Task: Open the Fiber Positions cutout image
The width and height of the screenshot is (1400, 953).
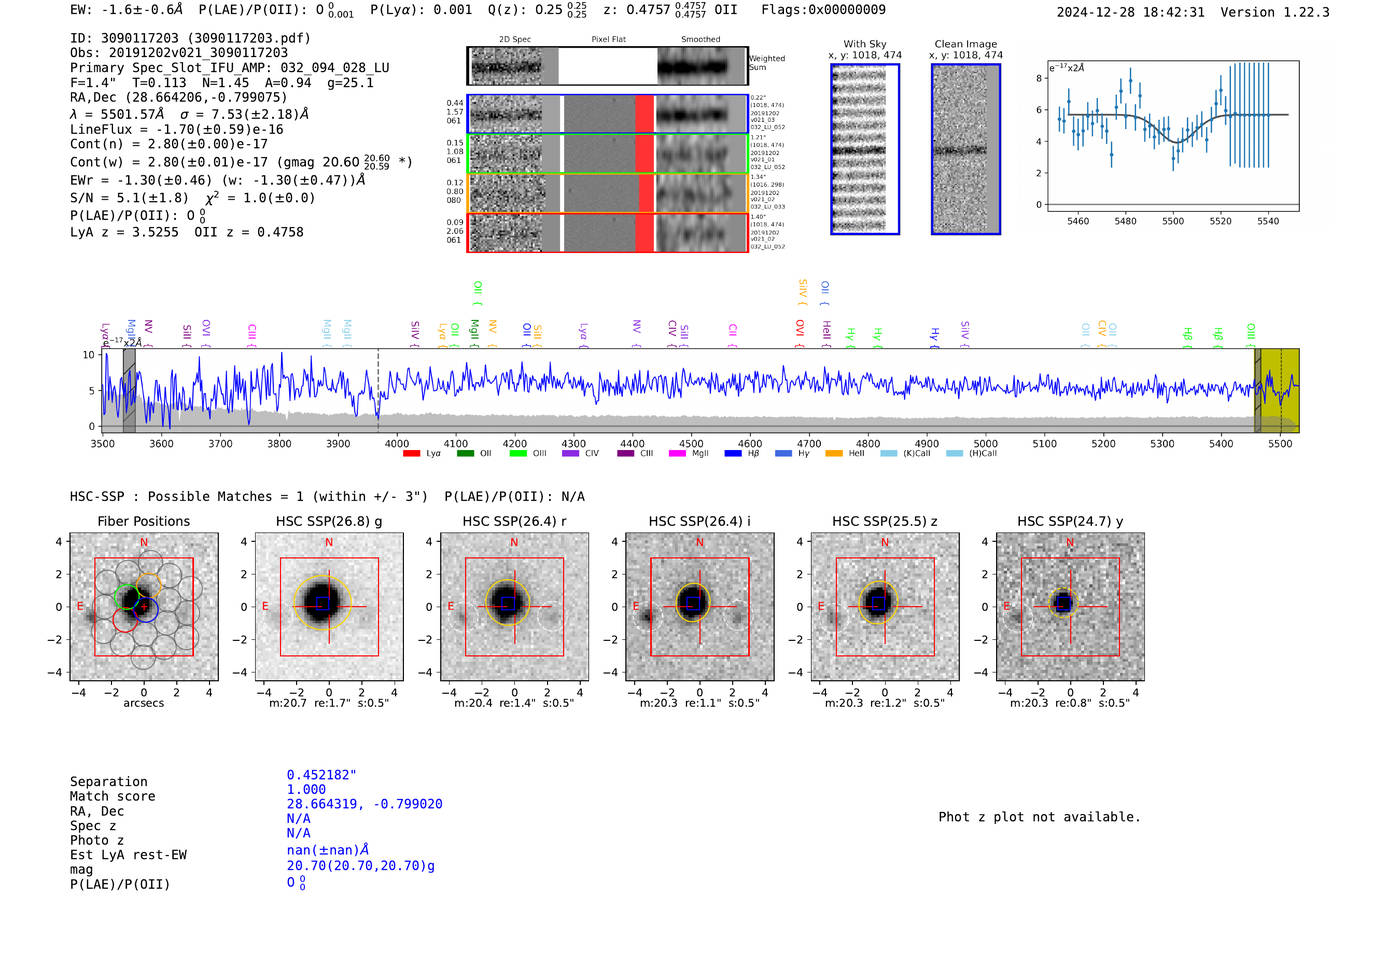Action: [x=144, y=607]
